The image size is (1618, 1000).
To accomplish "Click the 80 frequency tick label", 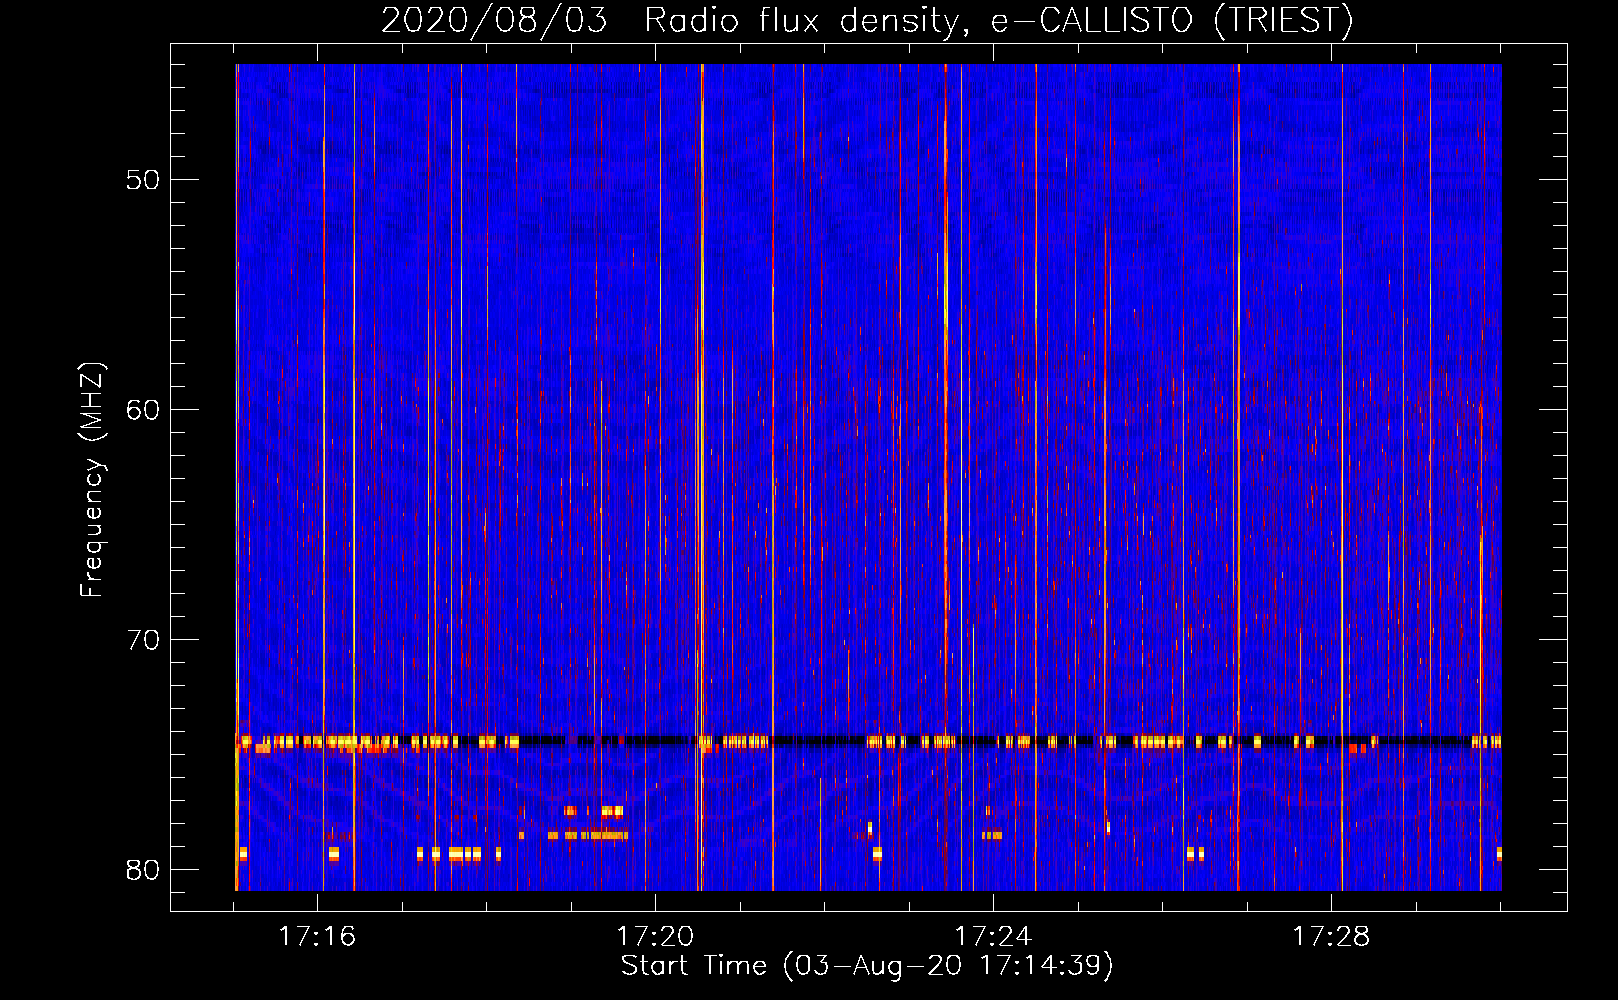I will click(x=143, y=870).
